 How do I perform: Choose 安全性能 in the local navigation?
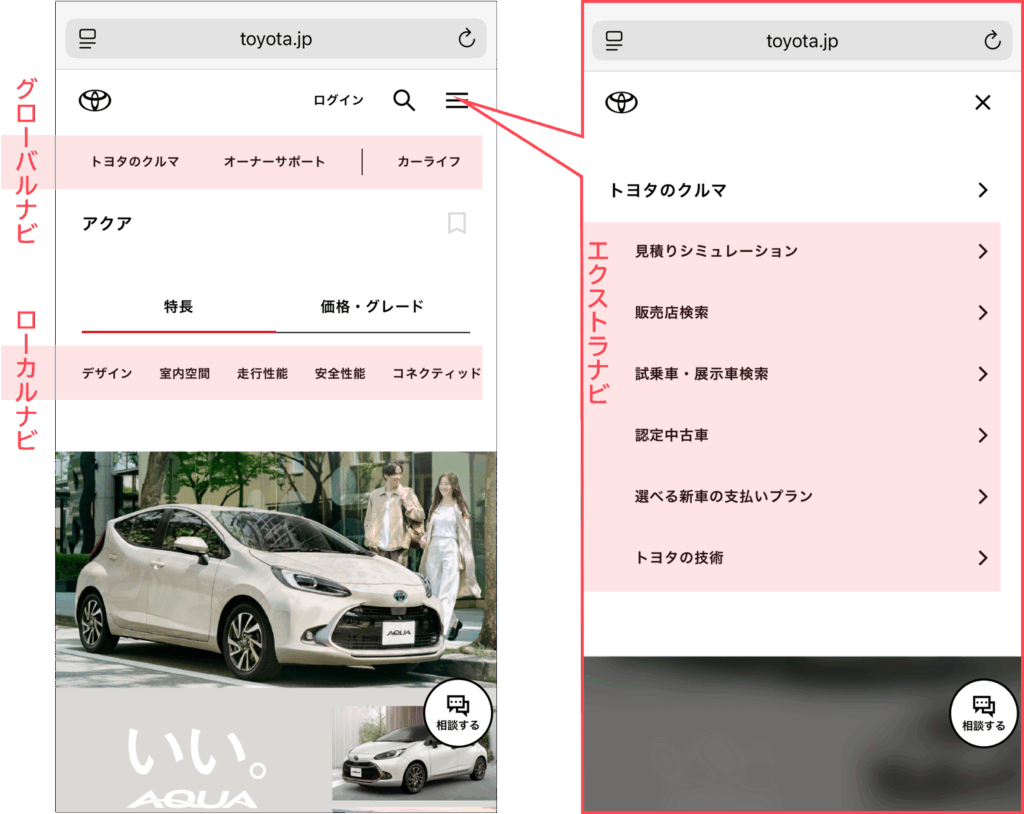pyautogui.click(x=339, y=374)
